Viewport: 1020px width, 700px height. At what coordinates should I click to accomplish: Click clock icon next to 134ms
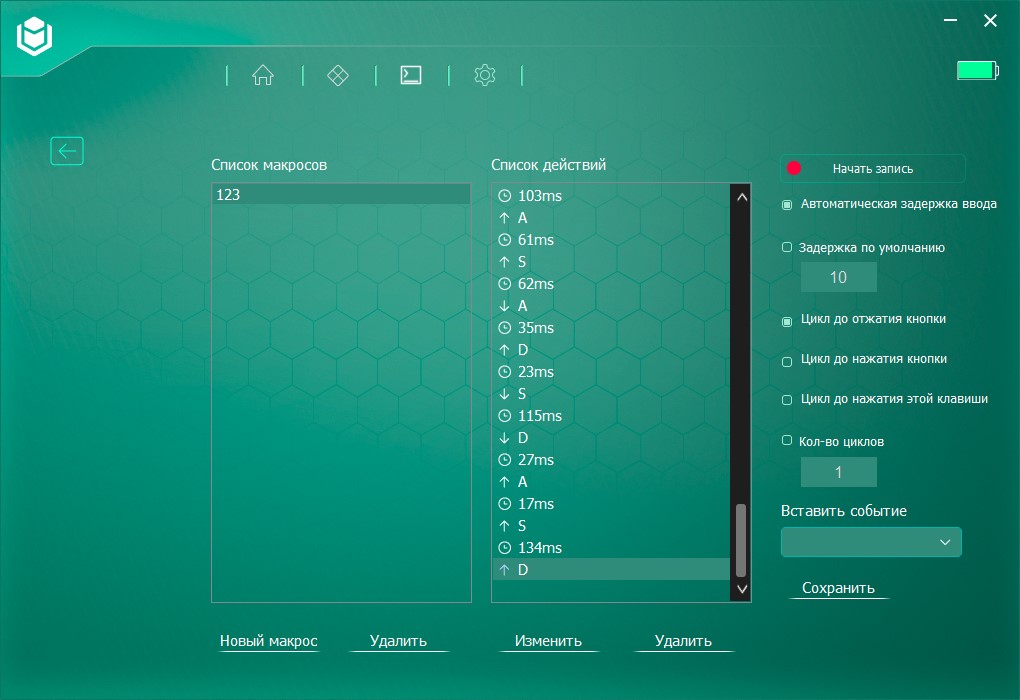pyautogui.click(x=505, y=548)
